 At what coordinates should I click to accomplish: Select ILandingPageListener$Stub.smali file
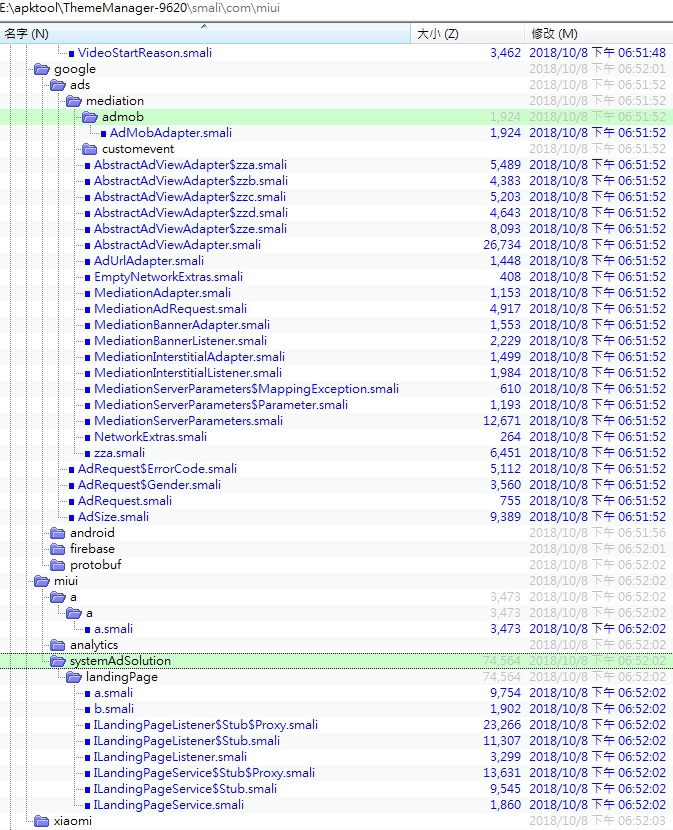(x=187, y=741)
